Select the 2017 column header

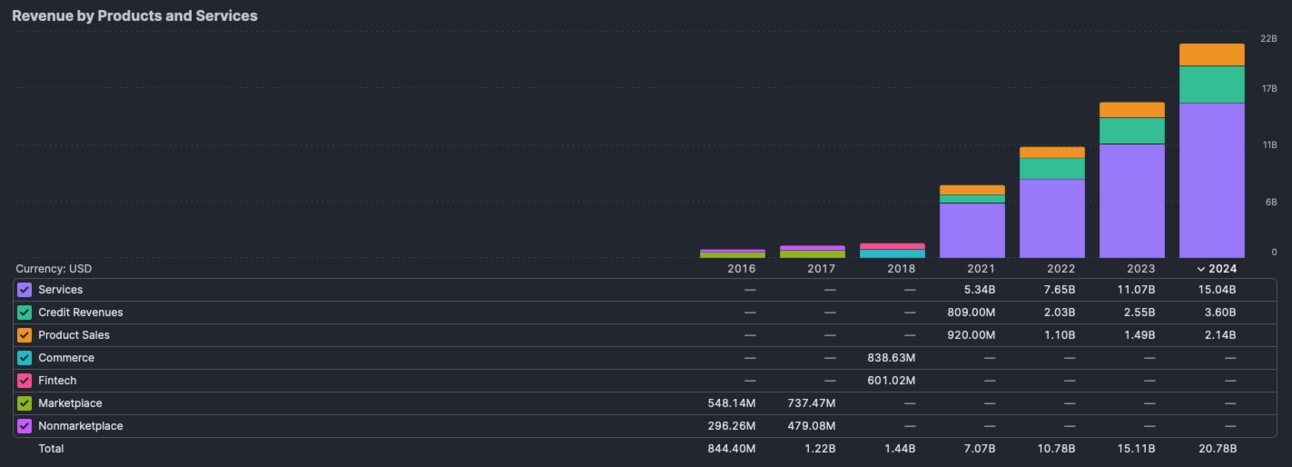coord(821,269)
